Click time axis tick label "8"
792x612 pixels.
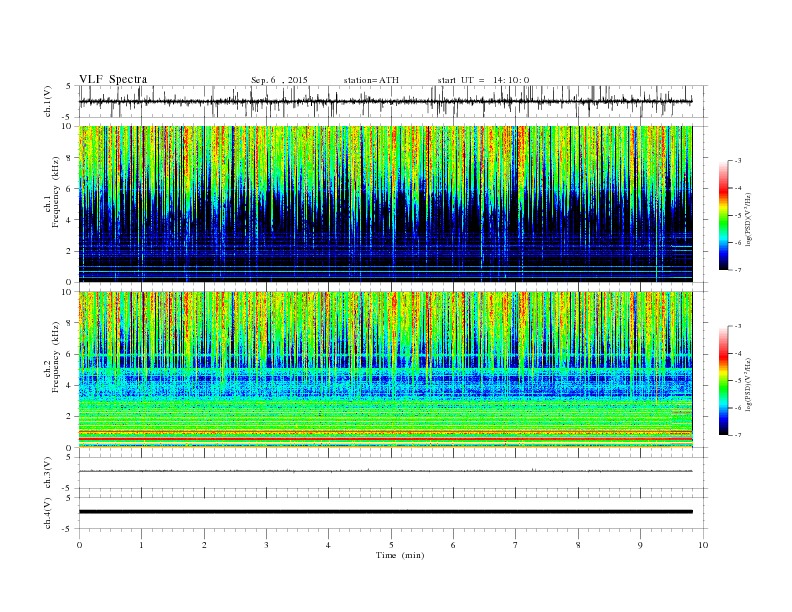coord(578,545)
